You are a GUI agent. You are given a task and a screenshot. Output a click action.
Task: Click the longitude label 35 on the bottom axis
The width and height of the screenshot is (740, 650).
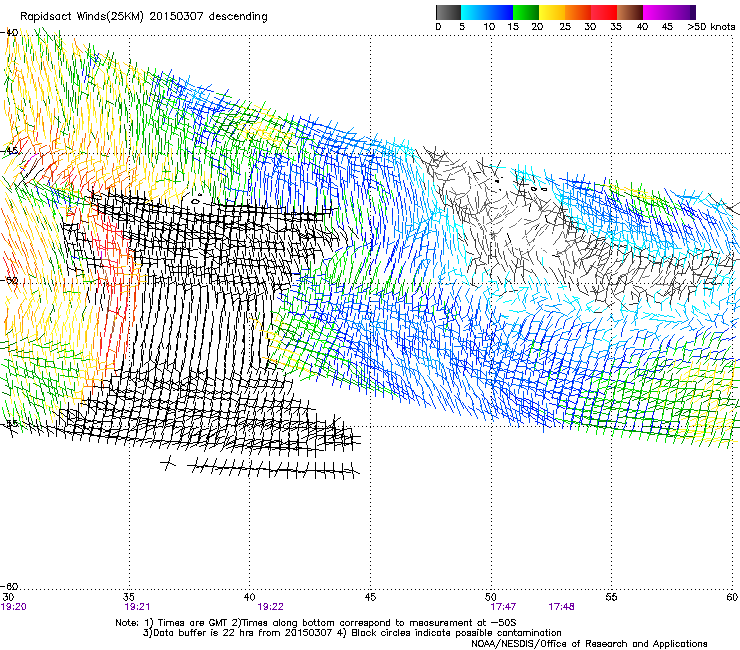coord(129,597)
